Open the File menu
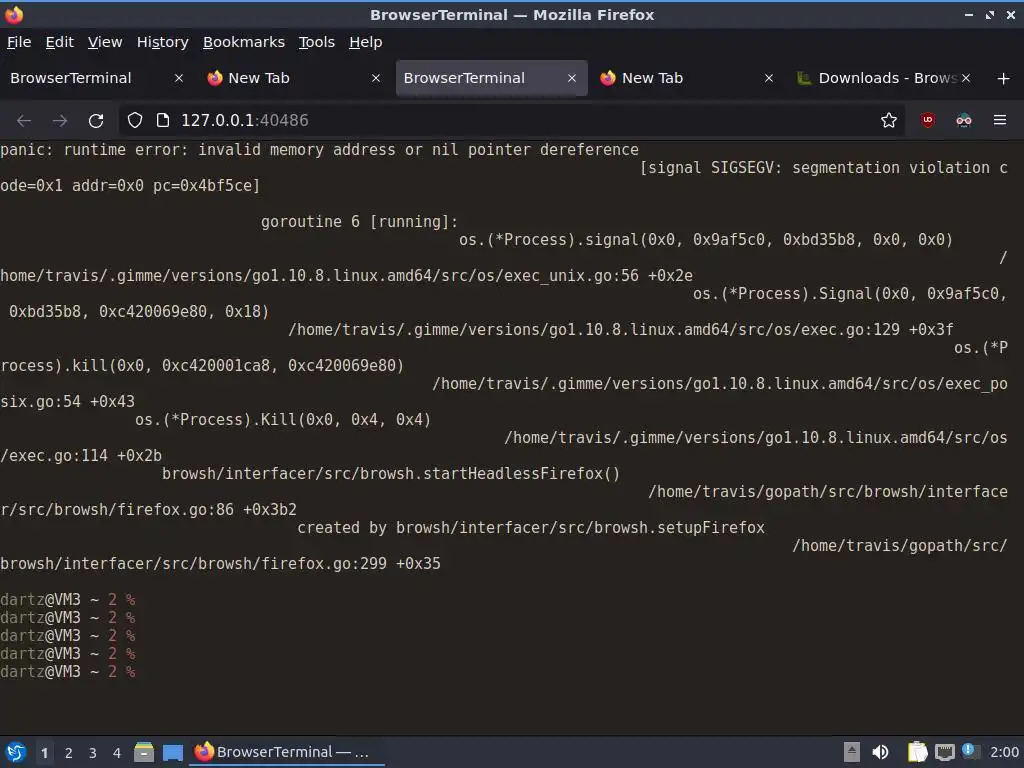This screenshot has height=768, width=1024. point(19,42)
